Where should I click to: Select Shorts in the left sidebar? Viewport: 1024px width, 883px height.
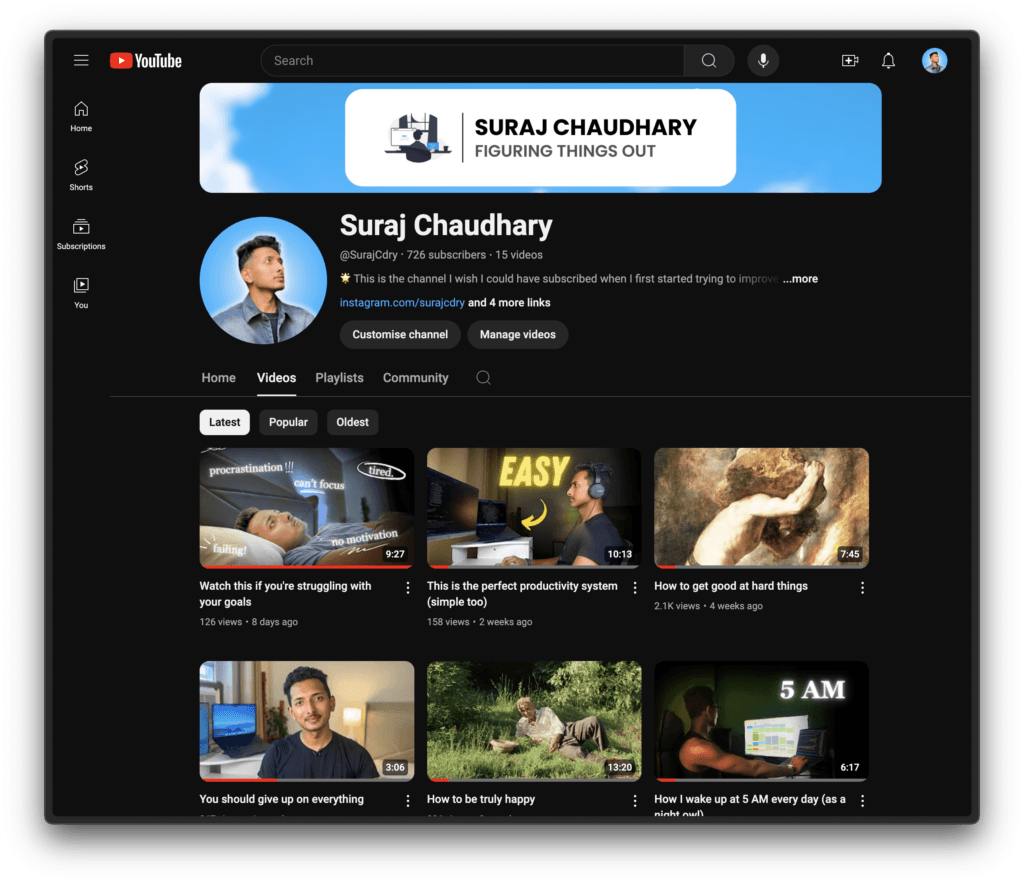click(80, 173)
